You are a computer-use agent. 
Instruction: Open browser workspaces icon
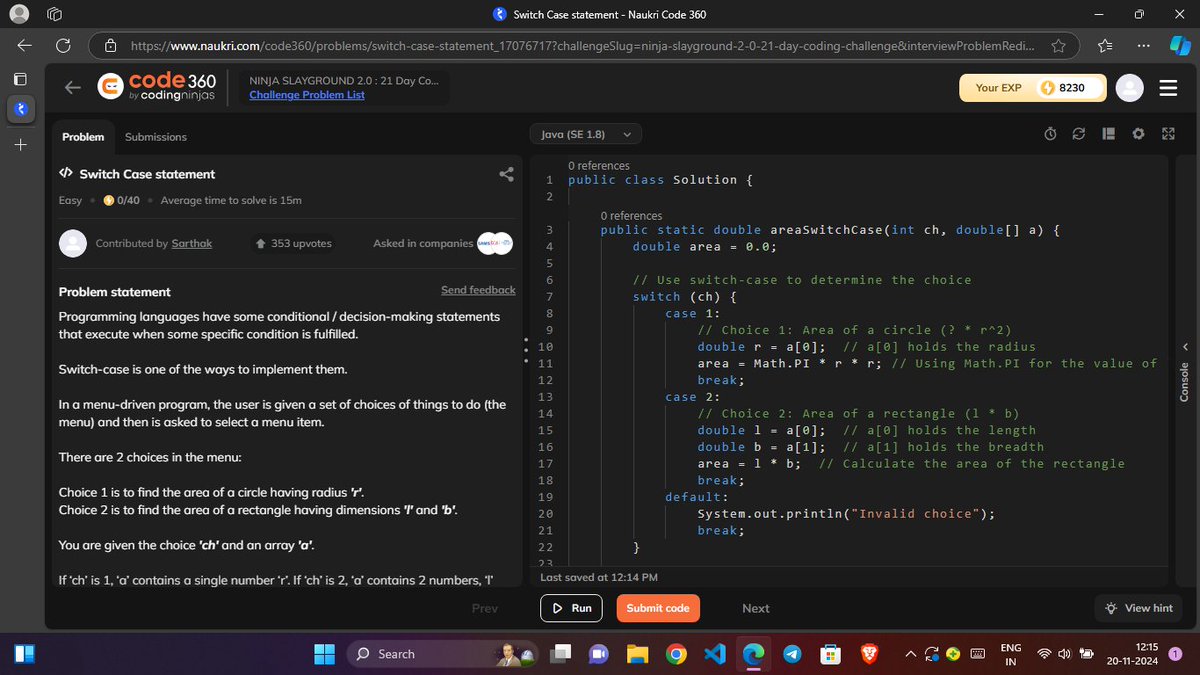pyautogui.click(x=55, y=15)
